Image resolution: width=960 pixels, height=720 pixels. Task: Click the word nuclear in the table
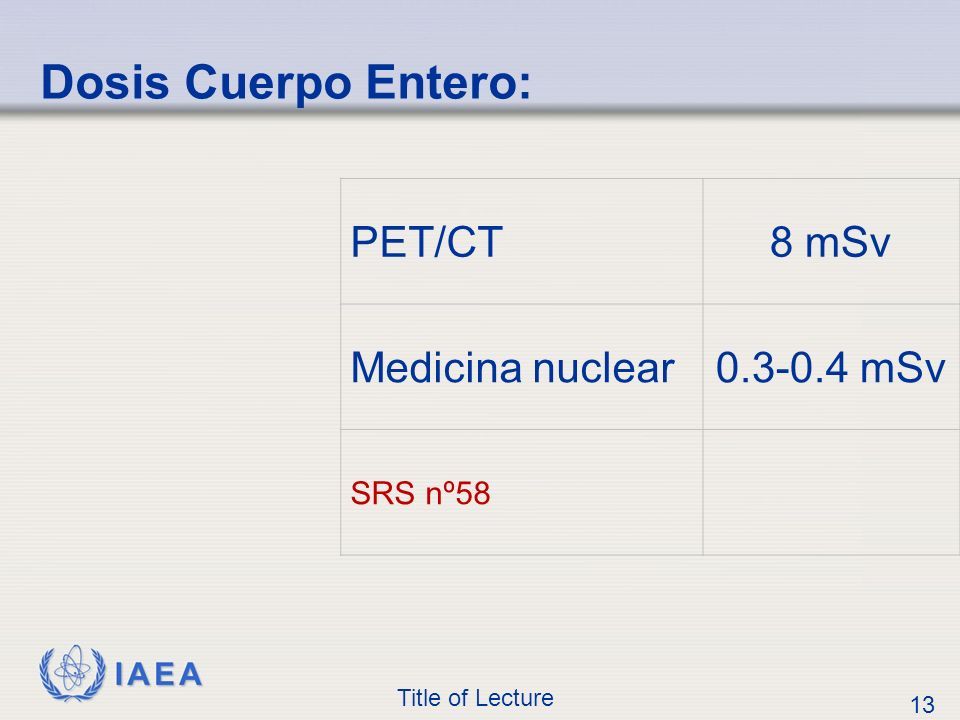604,367
